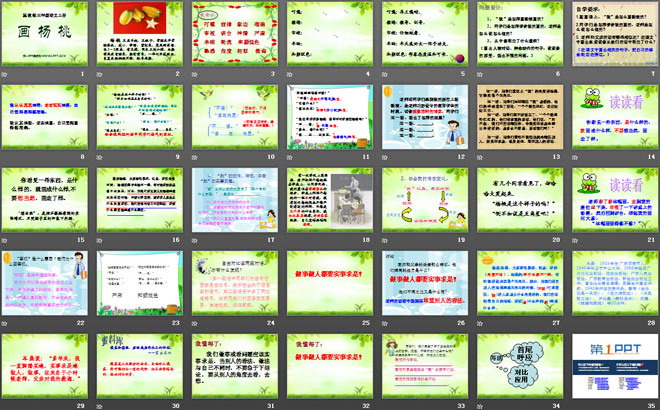Select slide 31 thumbnail with black paragraph

[235, 366]
